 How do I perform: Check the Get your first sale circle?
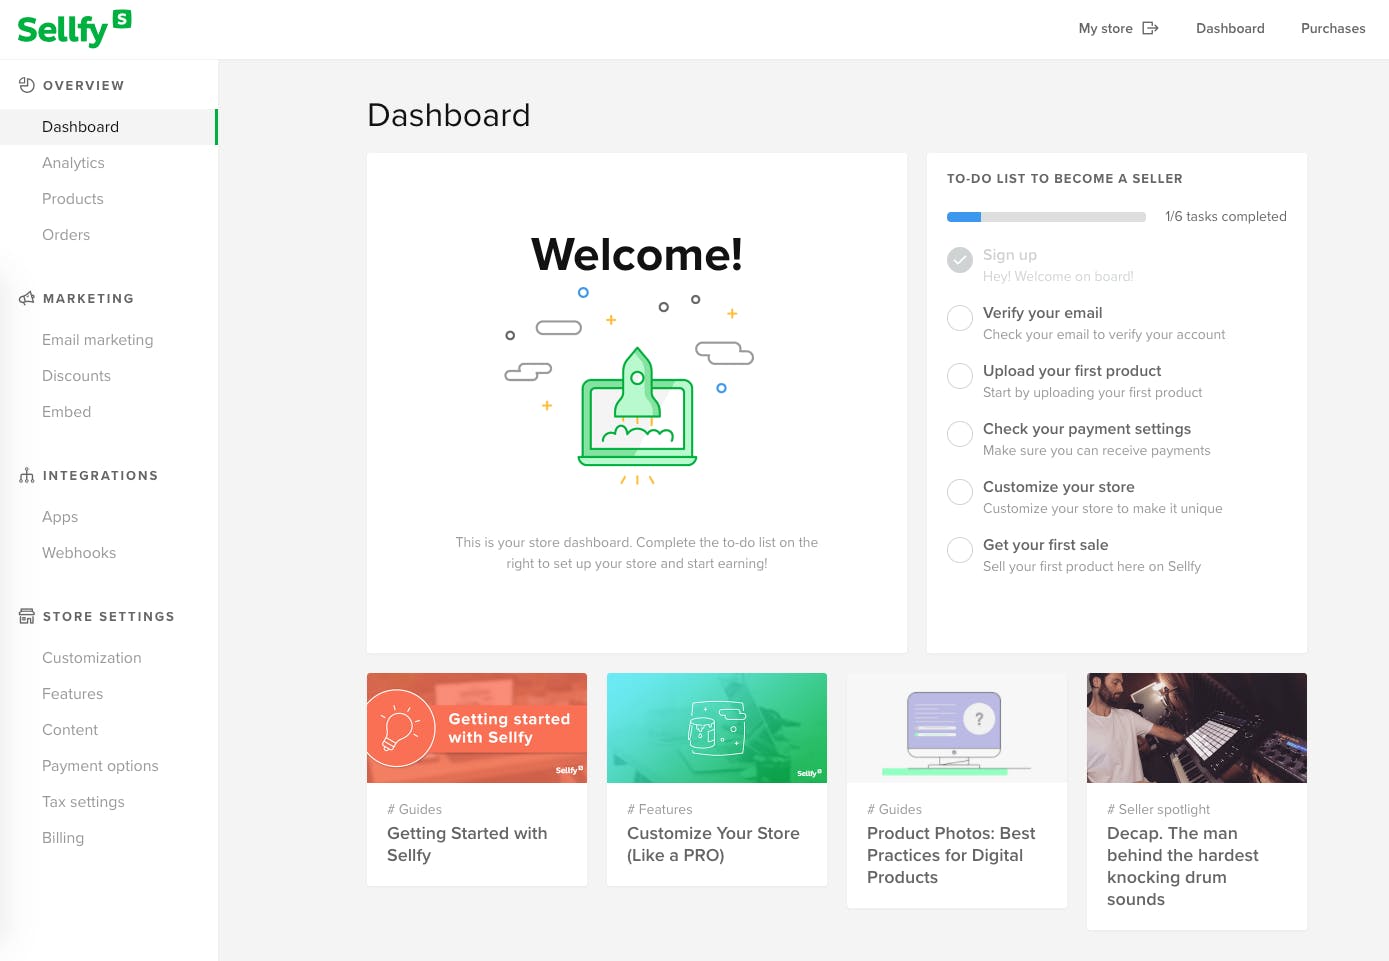coord(960,550)
